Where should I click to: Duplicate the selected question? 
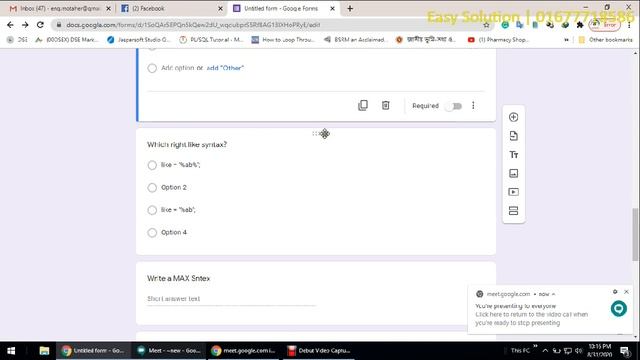363,105
